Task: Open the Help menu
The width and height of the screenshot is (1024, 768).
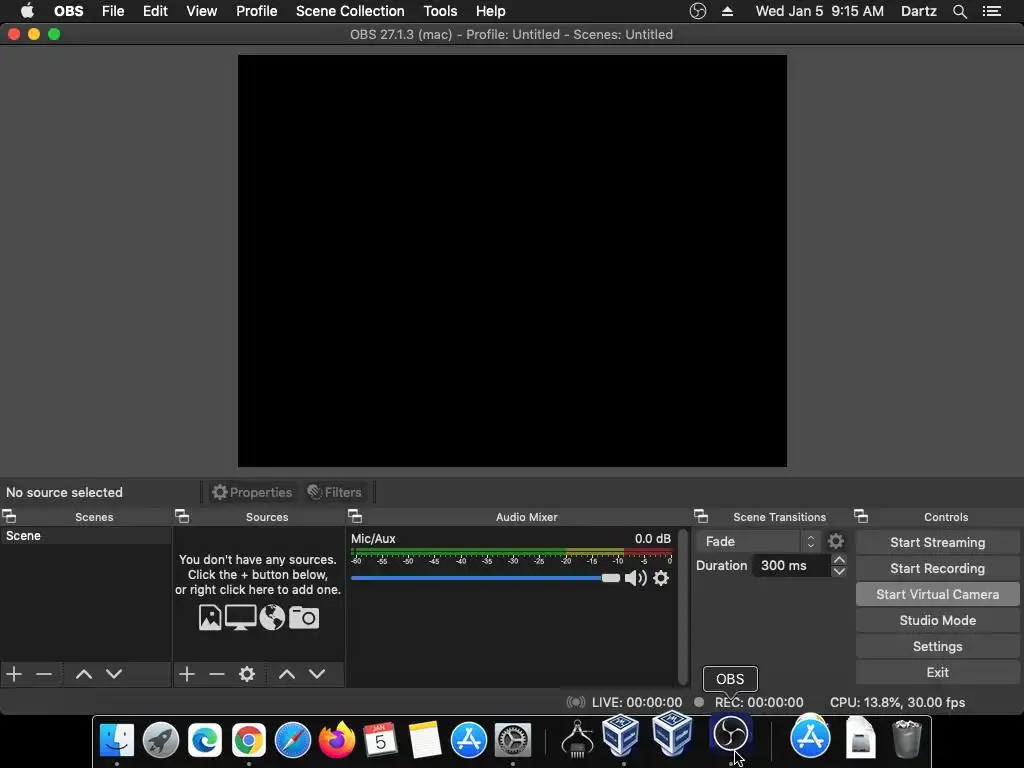Action: click(x=490, y=11)
